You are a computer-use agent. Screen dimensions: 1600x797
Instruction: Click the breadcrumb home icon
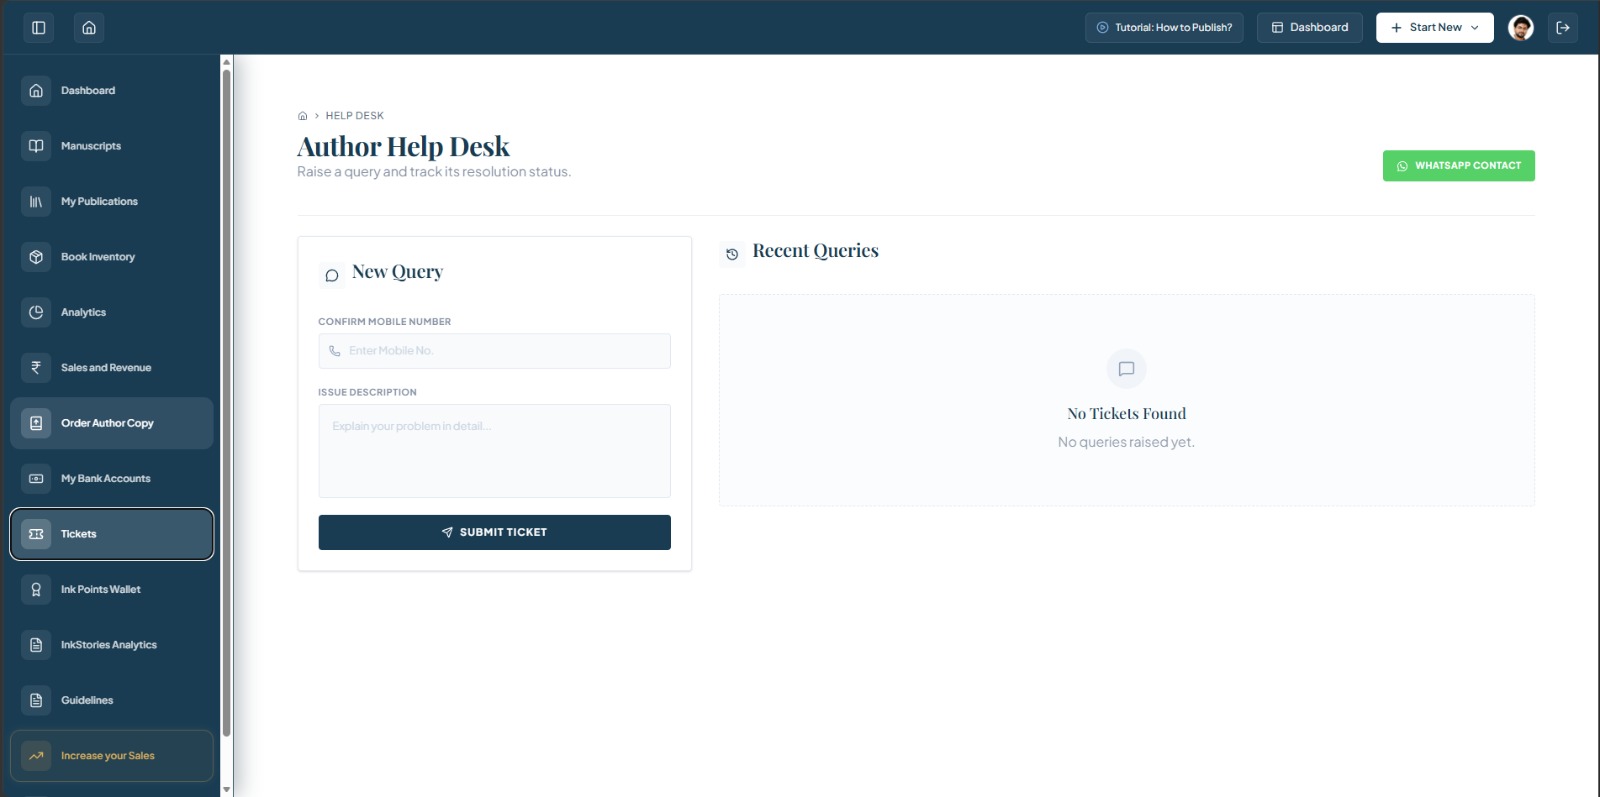pyautogui.click(x=303, y=116)
